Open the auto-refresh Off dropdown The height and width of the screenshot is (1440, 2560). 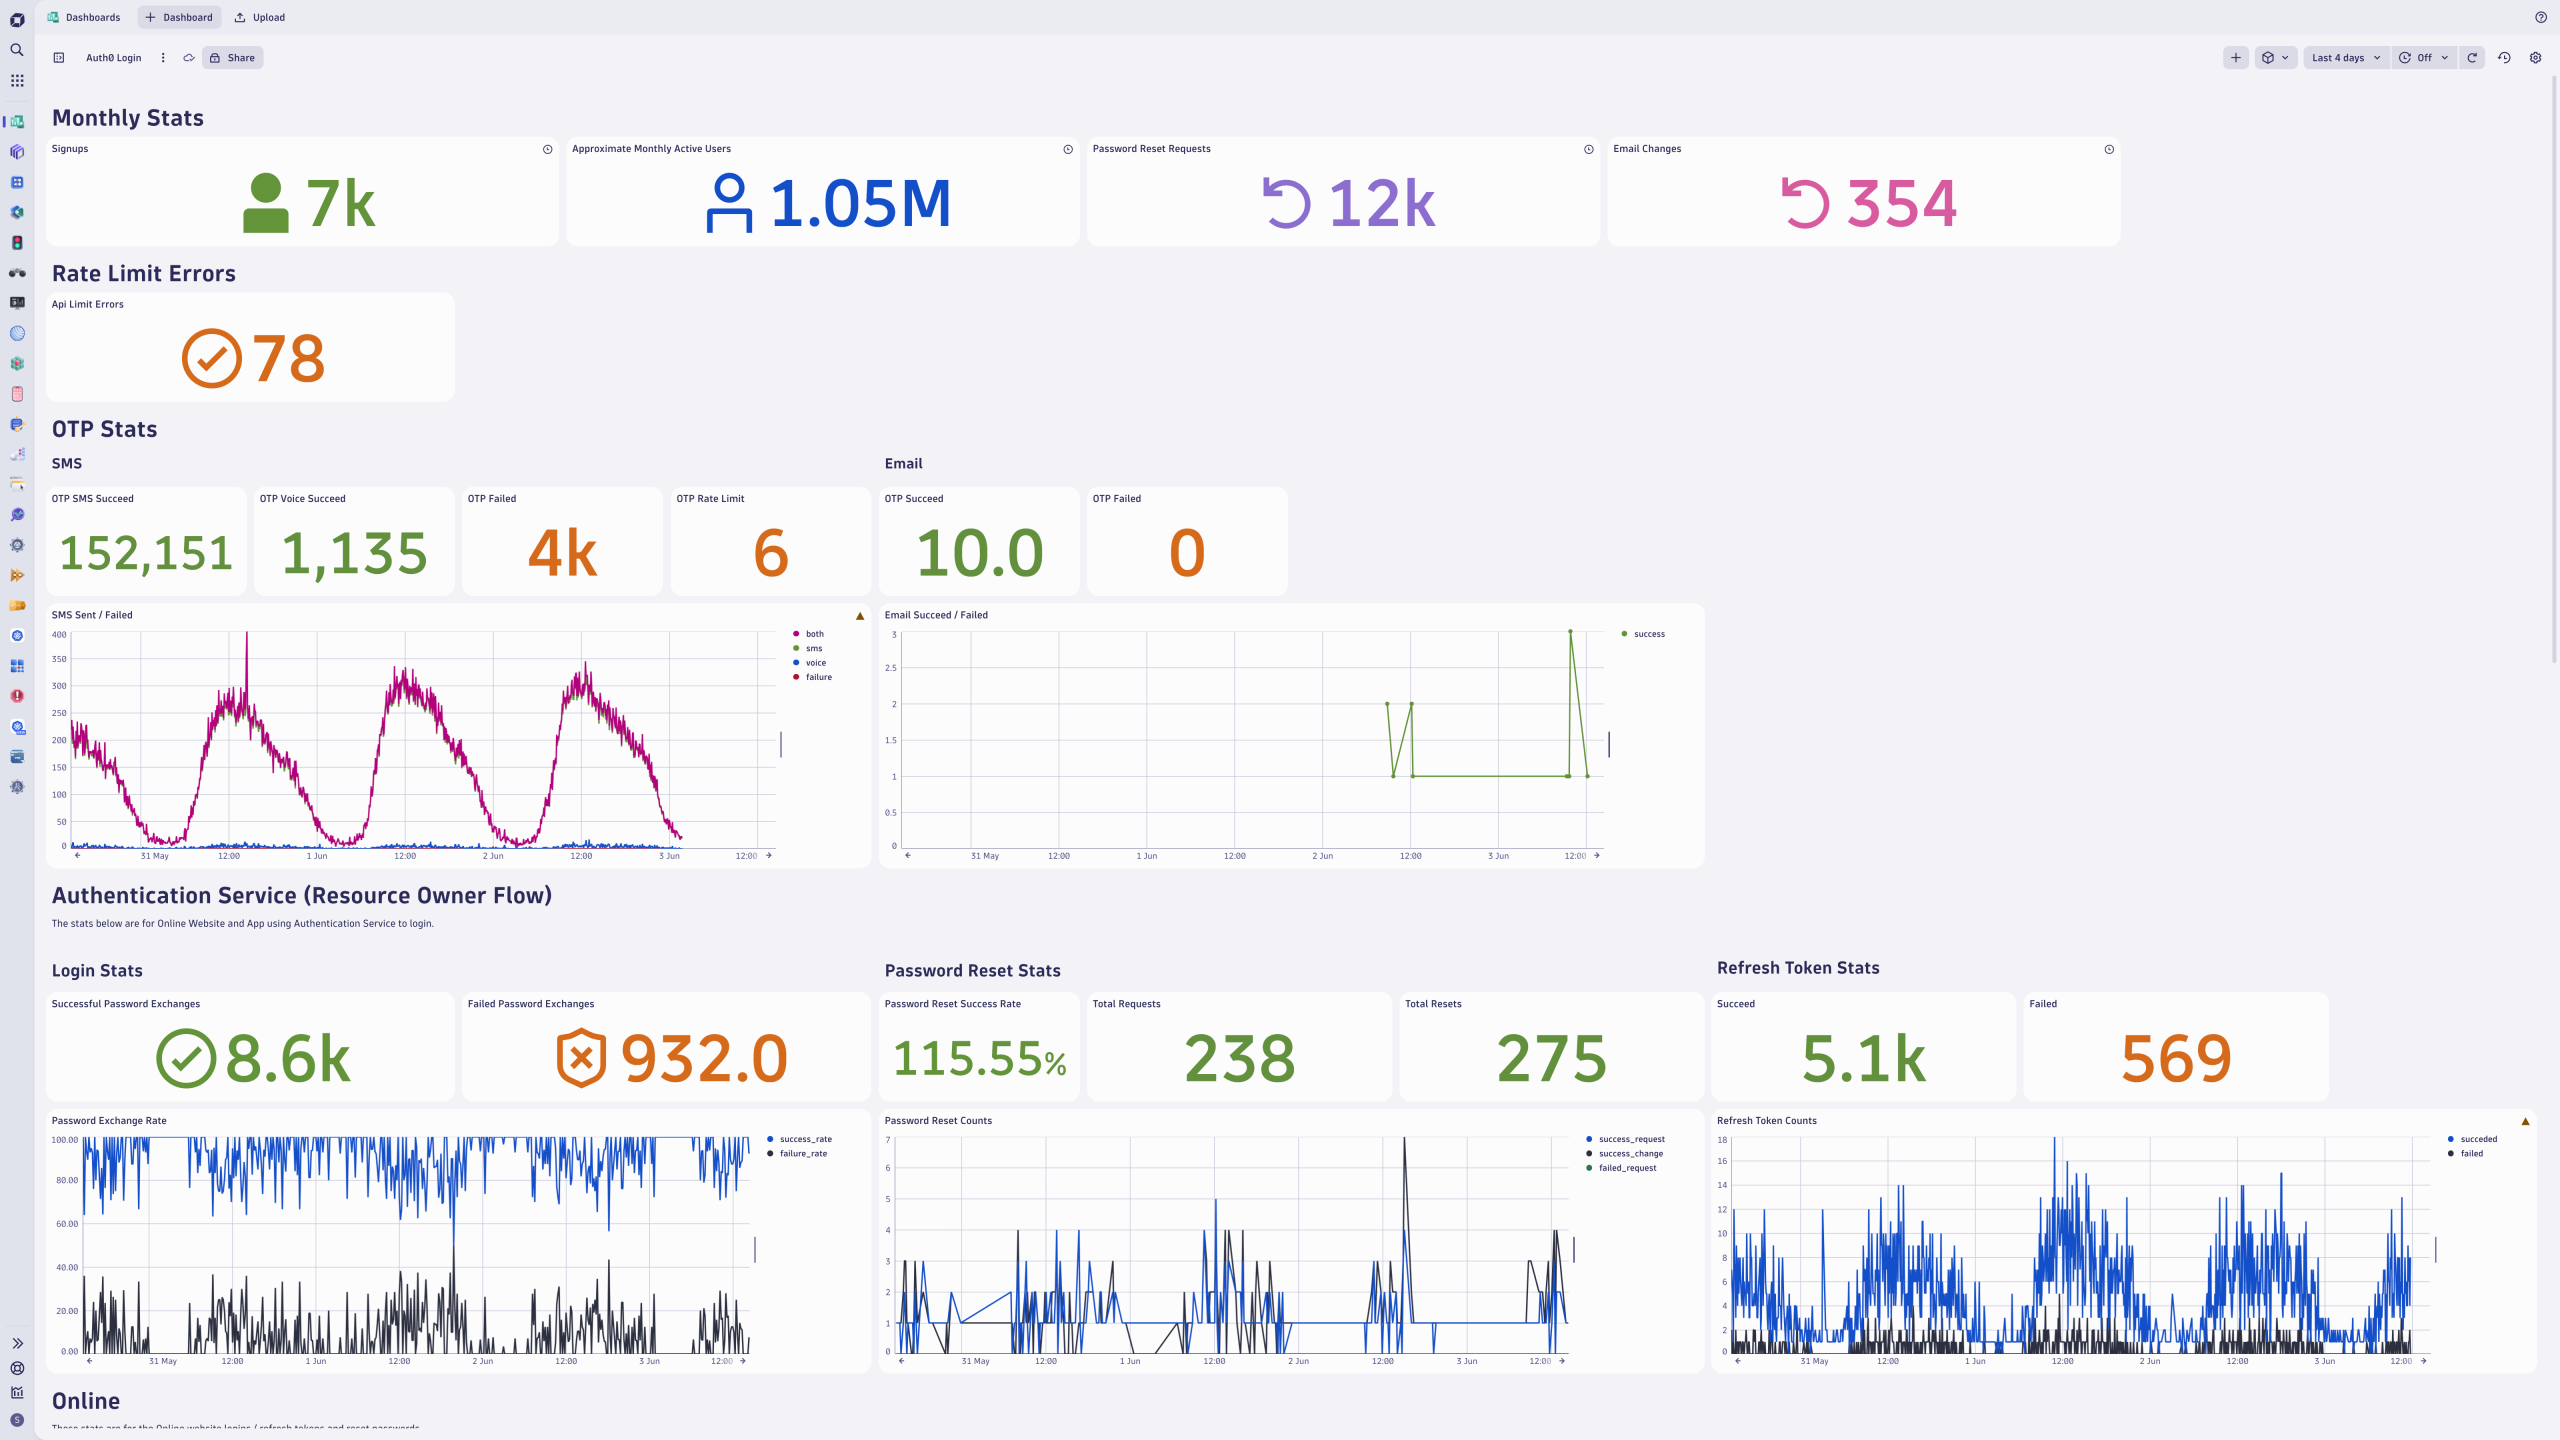2423,57
